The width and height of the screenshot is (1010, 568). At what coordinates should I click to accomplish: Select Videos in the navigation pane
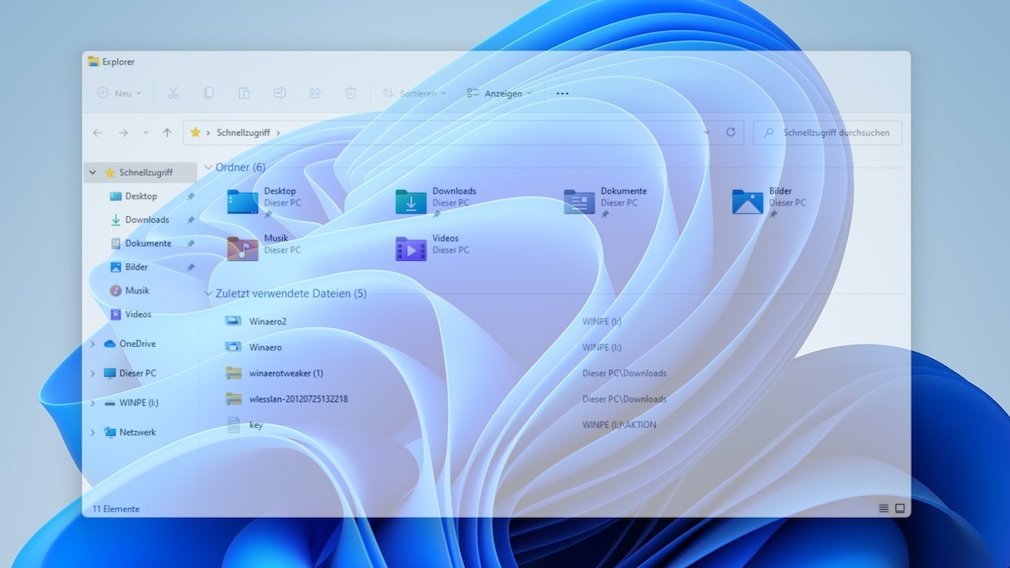coord(138,314)
